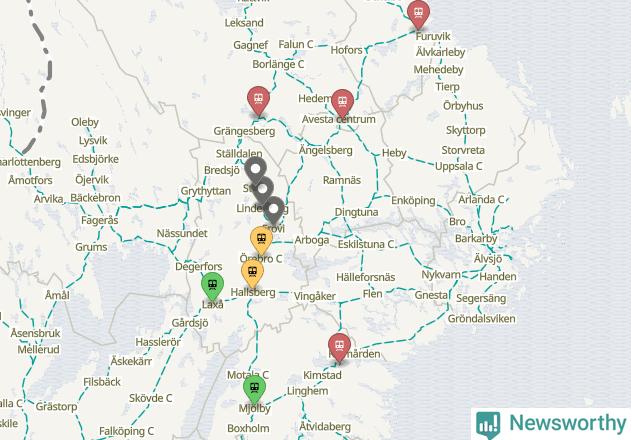Open the Newsworthy logo link

(x=551, y=423)
